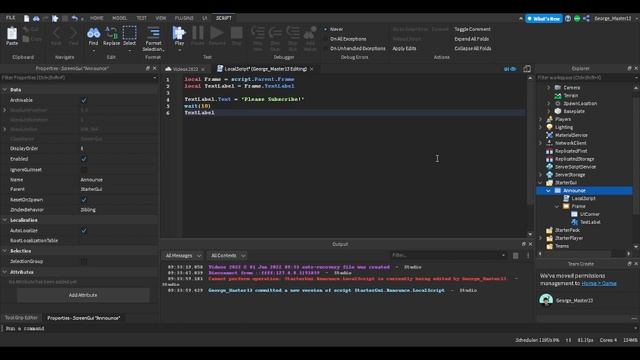Click the Output filter input field
The height and width of the screenshot is (360, 640).
448,256
